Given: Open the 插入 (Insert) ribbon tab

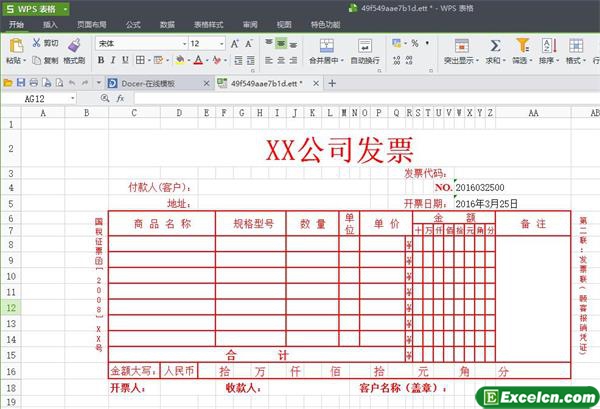Looking at the screenshot, I should click(x=50, y=25).
